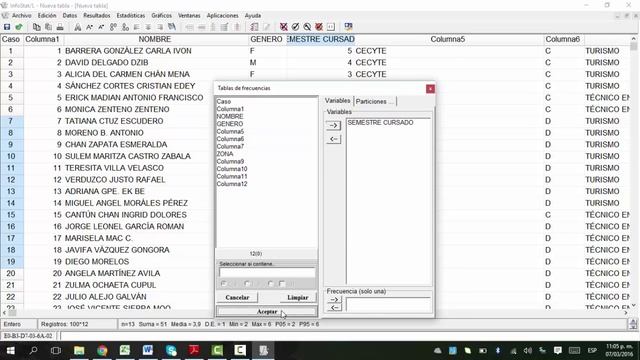Click the Print toolbar icon
Viewport: 640px width, 360px height.
coord(60,27)
